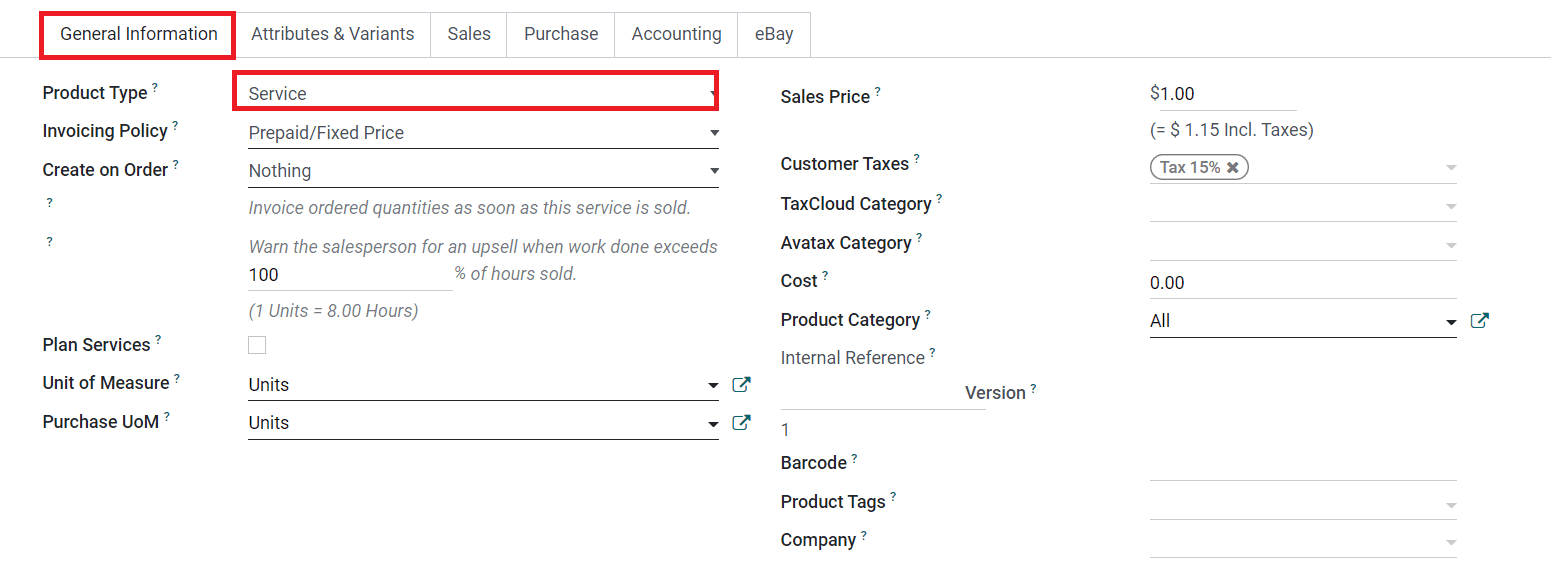
Task: Remove the Tax 15% tag
Action: 1233,168
